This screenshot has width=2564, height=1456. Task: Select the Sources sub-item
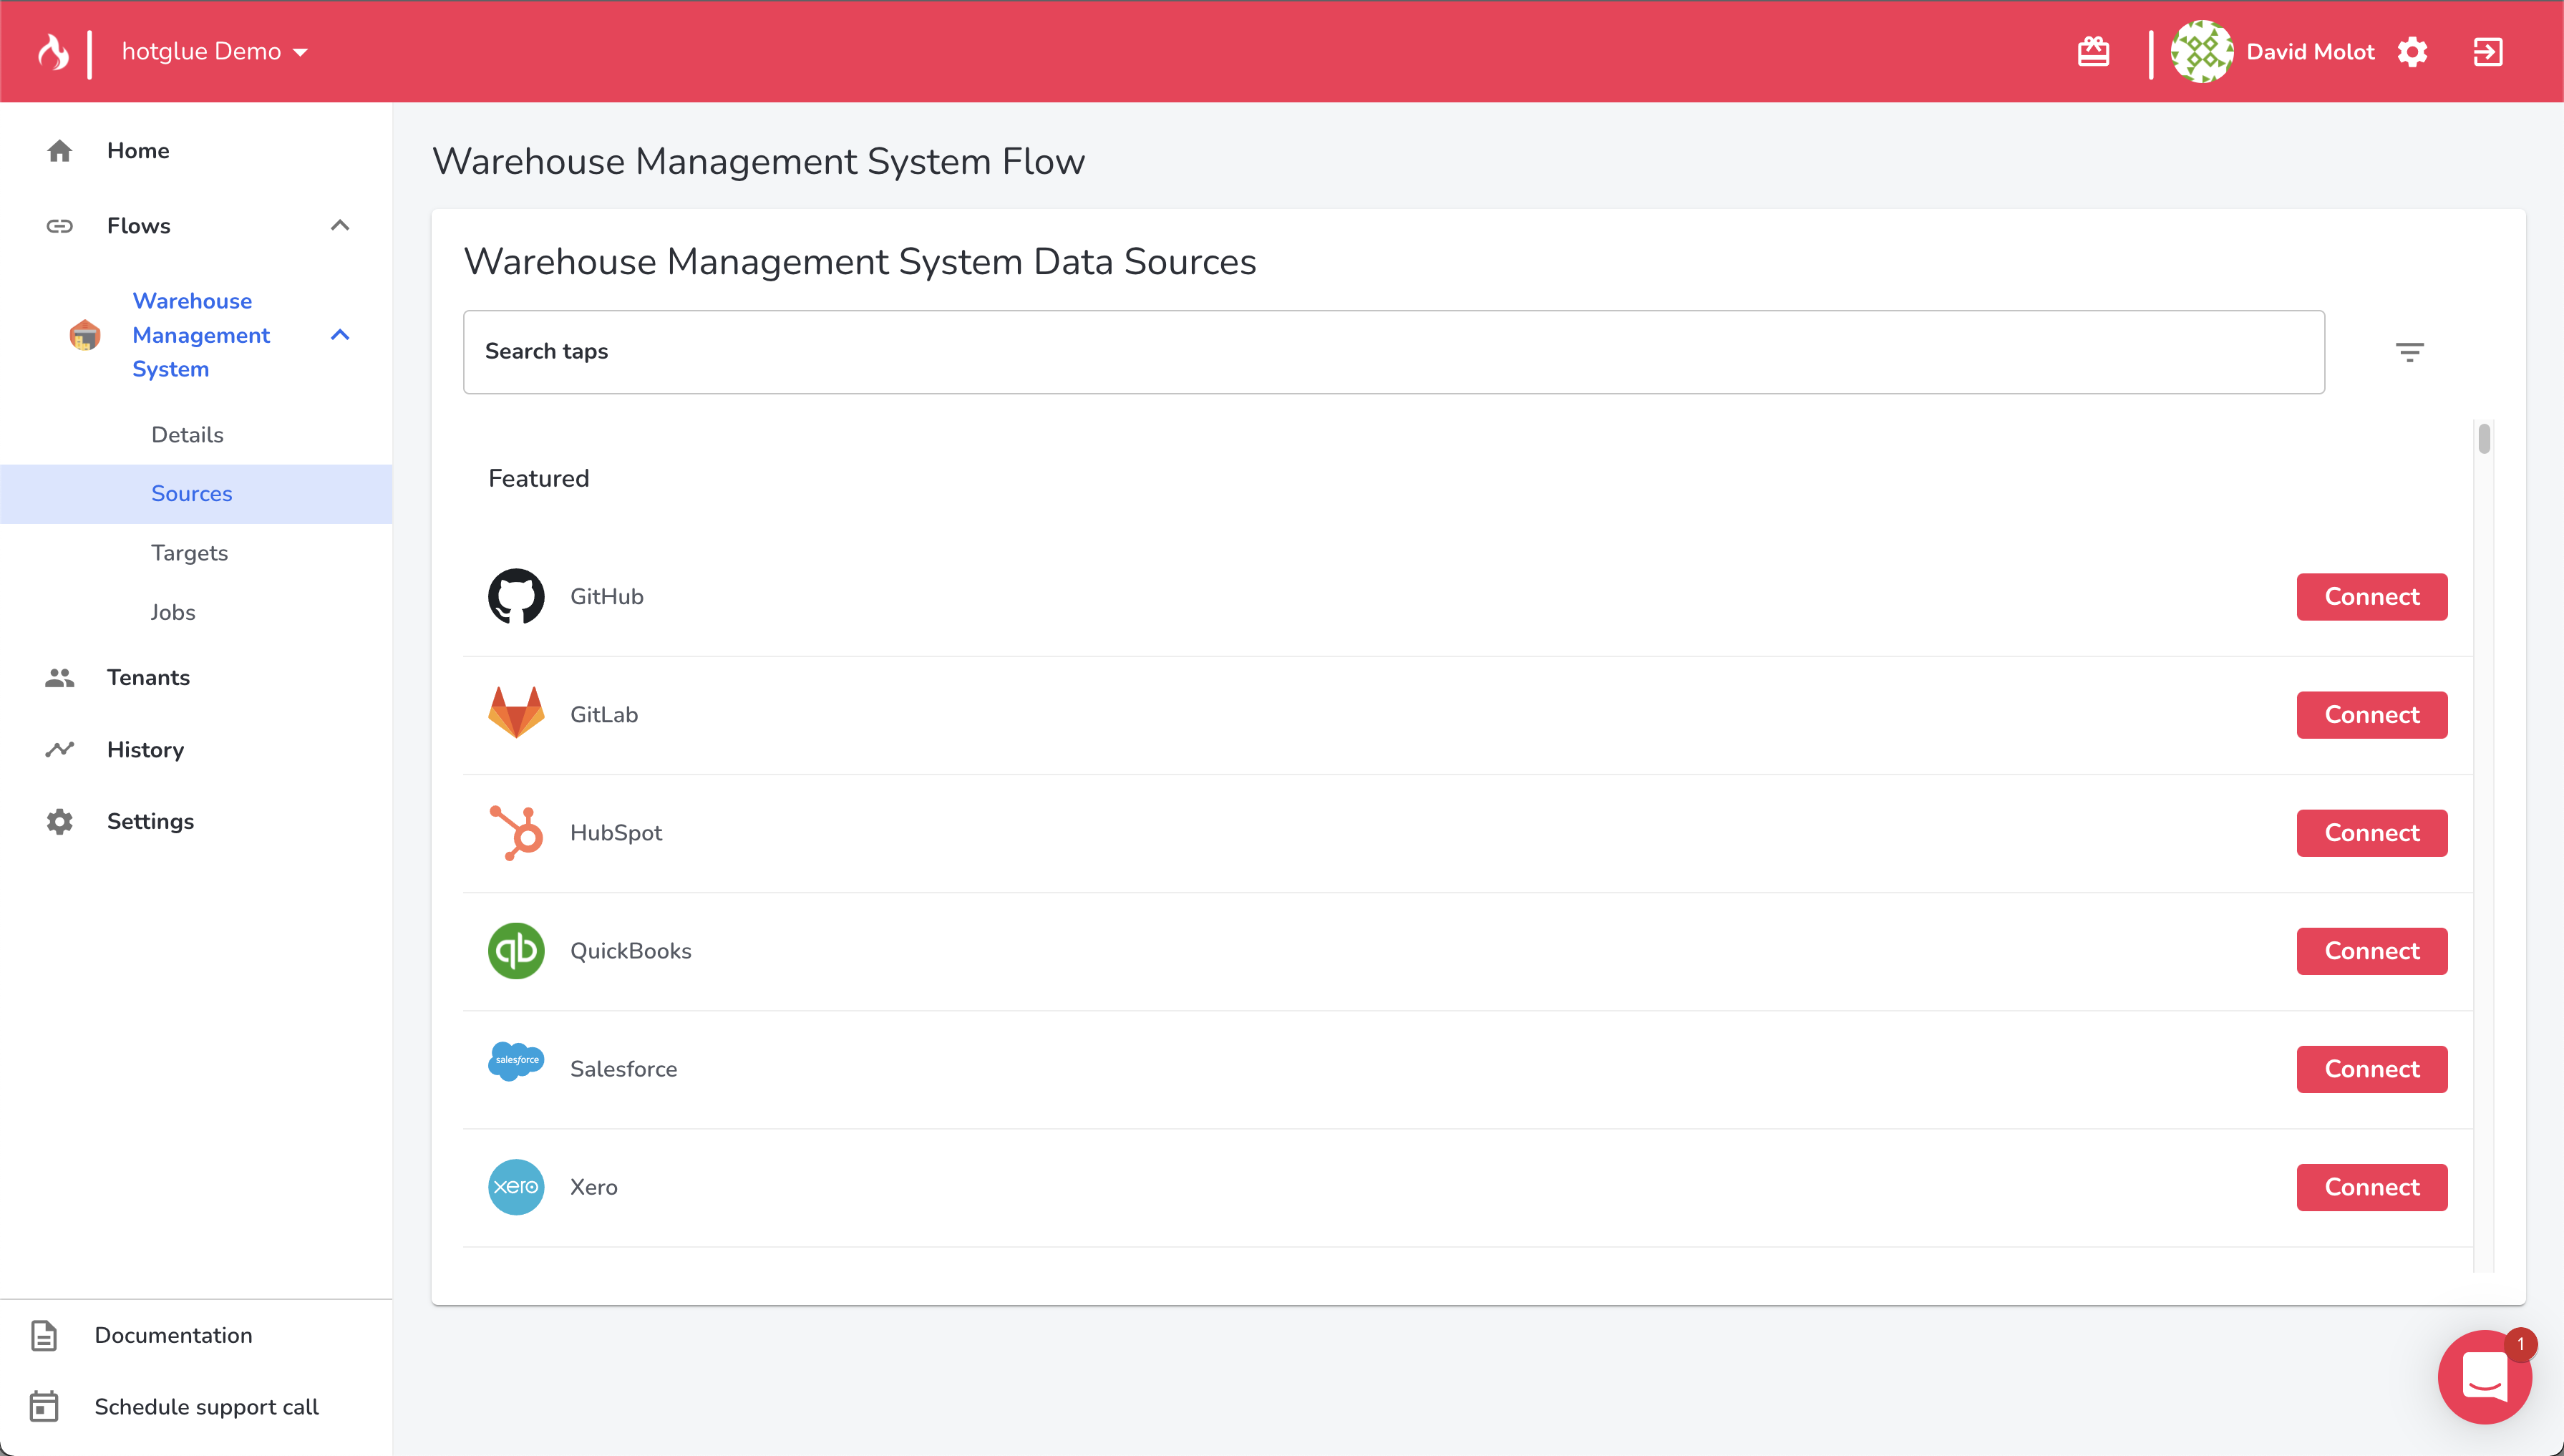tap(196, 494)
